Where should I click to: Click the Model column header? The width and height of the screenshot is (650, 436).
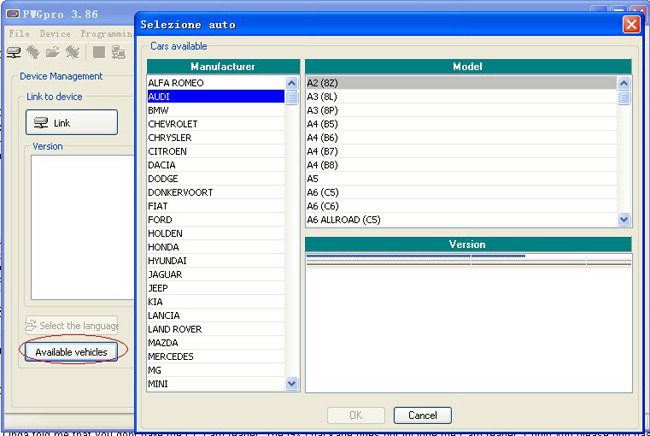tap(468, 66)
